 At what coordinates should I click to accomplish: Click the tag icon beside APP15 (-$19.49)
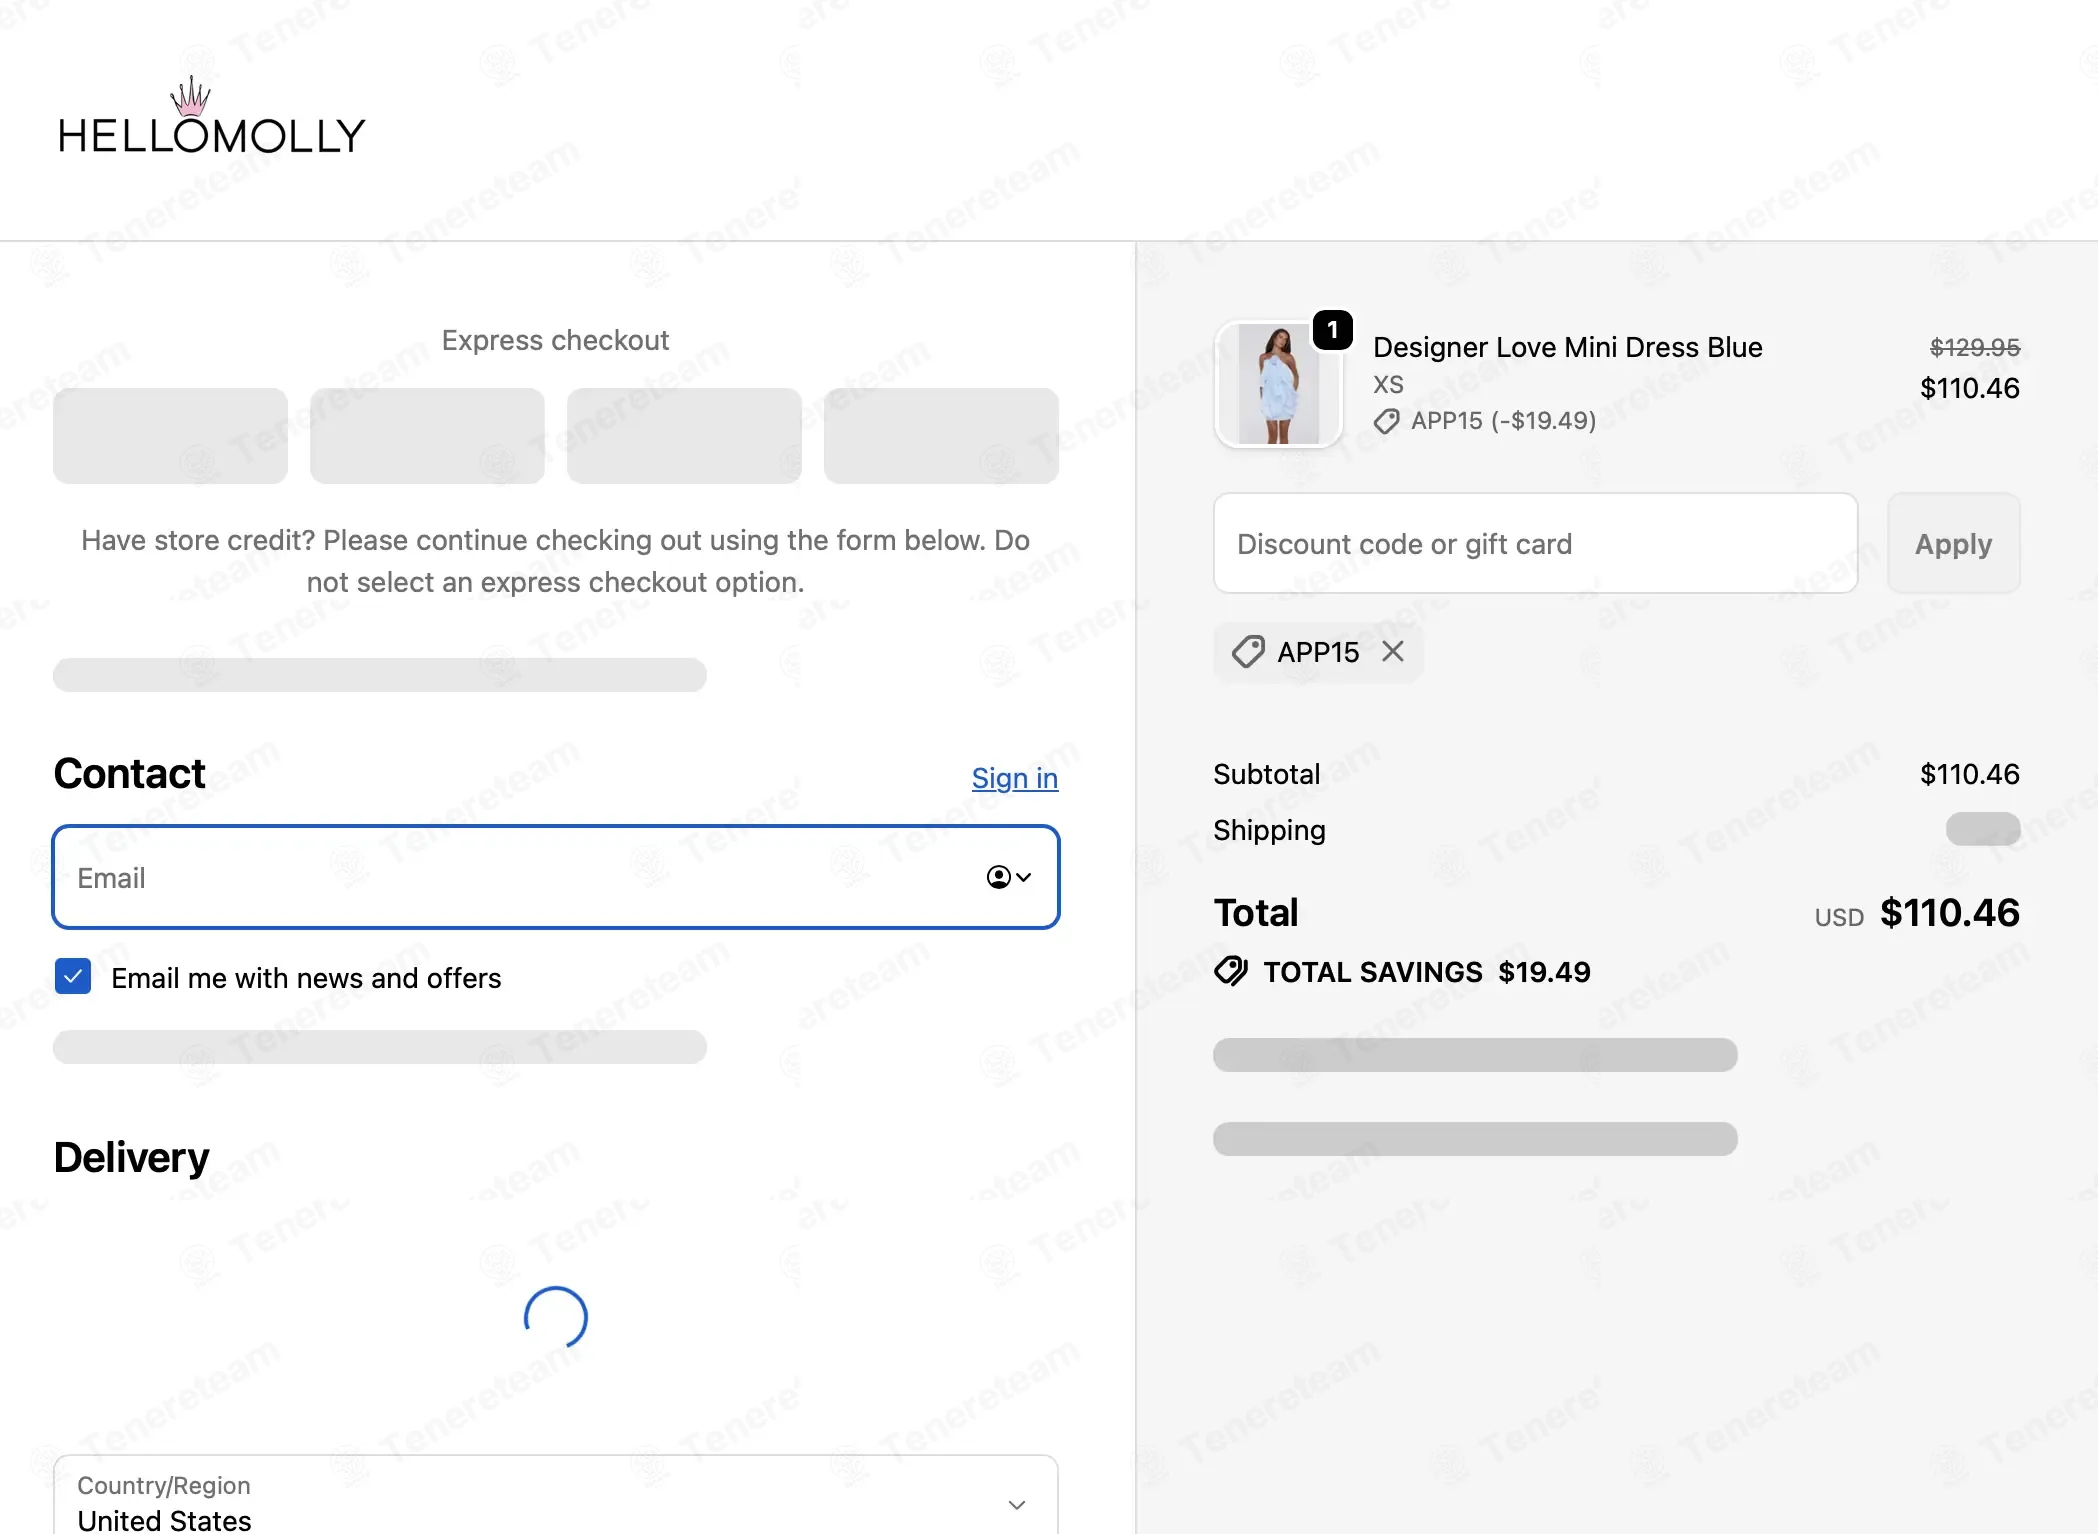point(1387,421)
